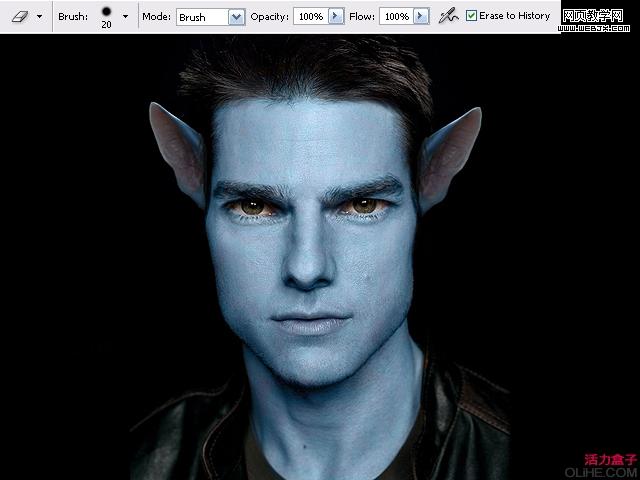Click the Eraser tool preset icon
This screenshot has height=480, width=640.
[19, 17]
